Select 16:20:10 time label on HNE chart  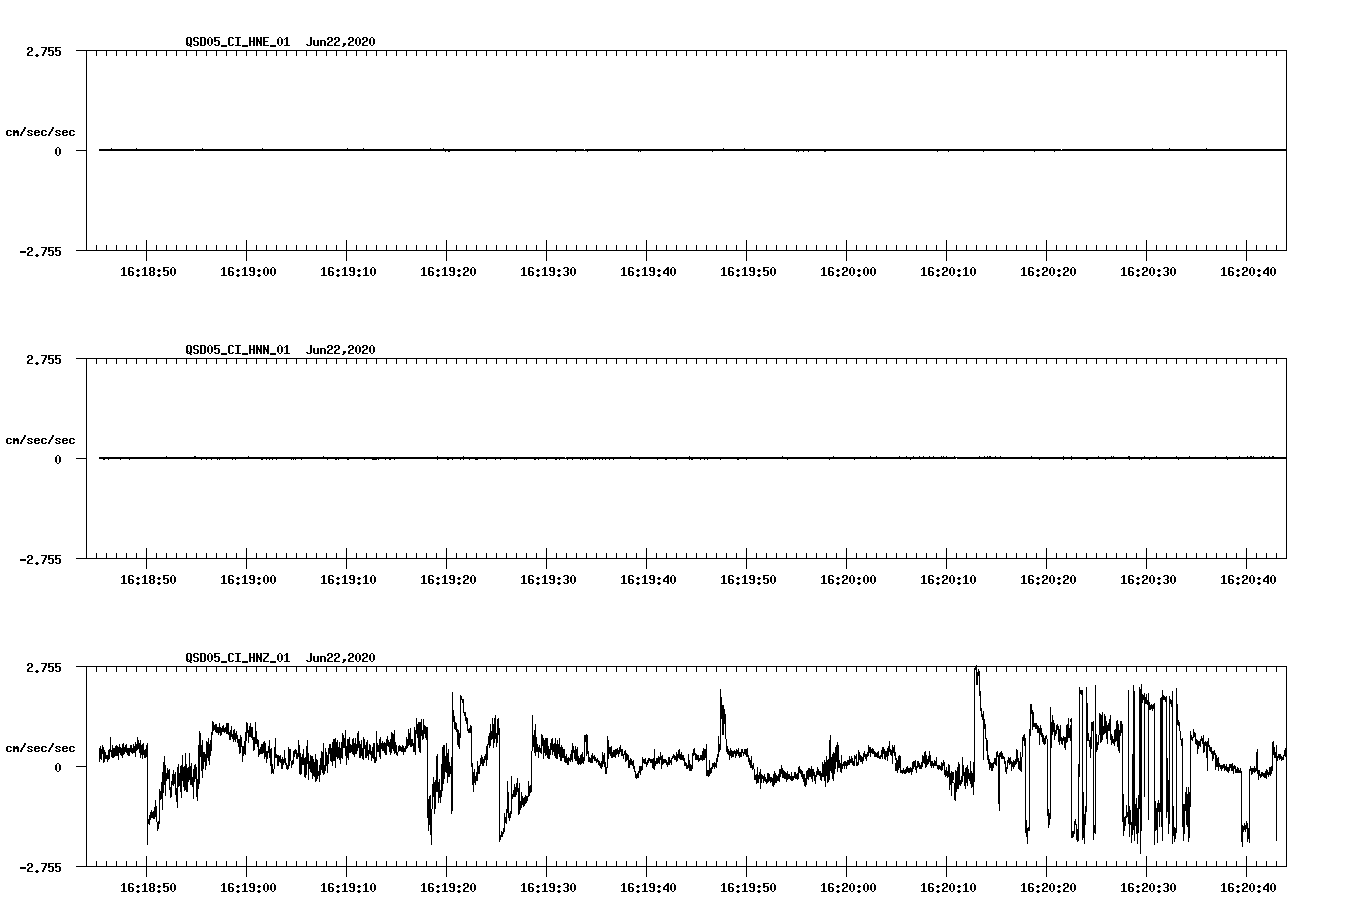(948, 271)
